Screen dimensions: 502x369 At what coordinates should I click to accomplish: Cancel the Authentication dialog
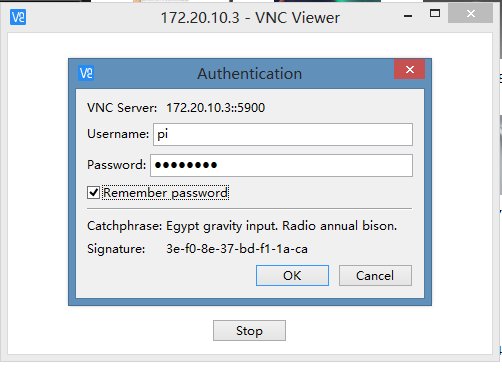(x=375, y=276)
